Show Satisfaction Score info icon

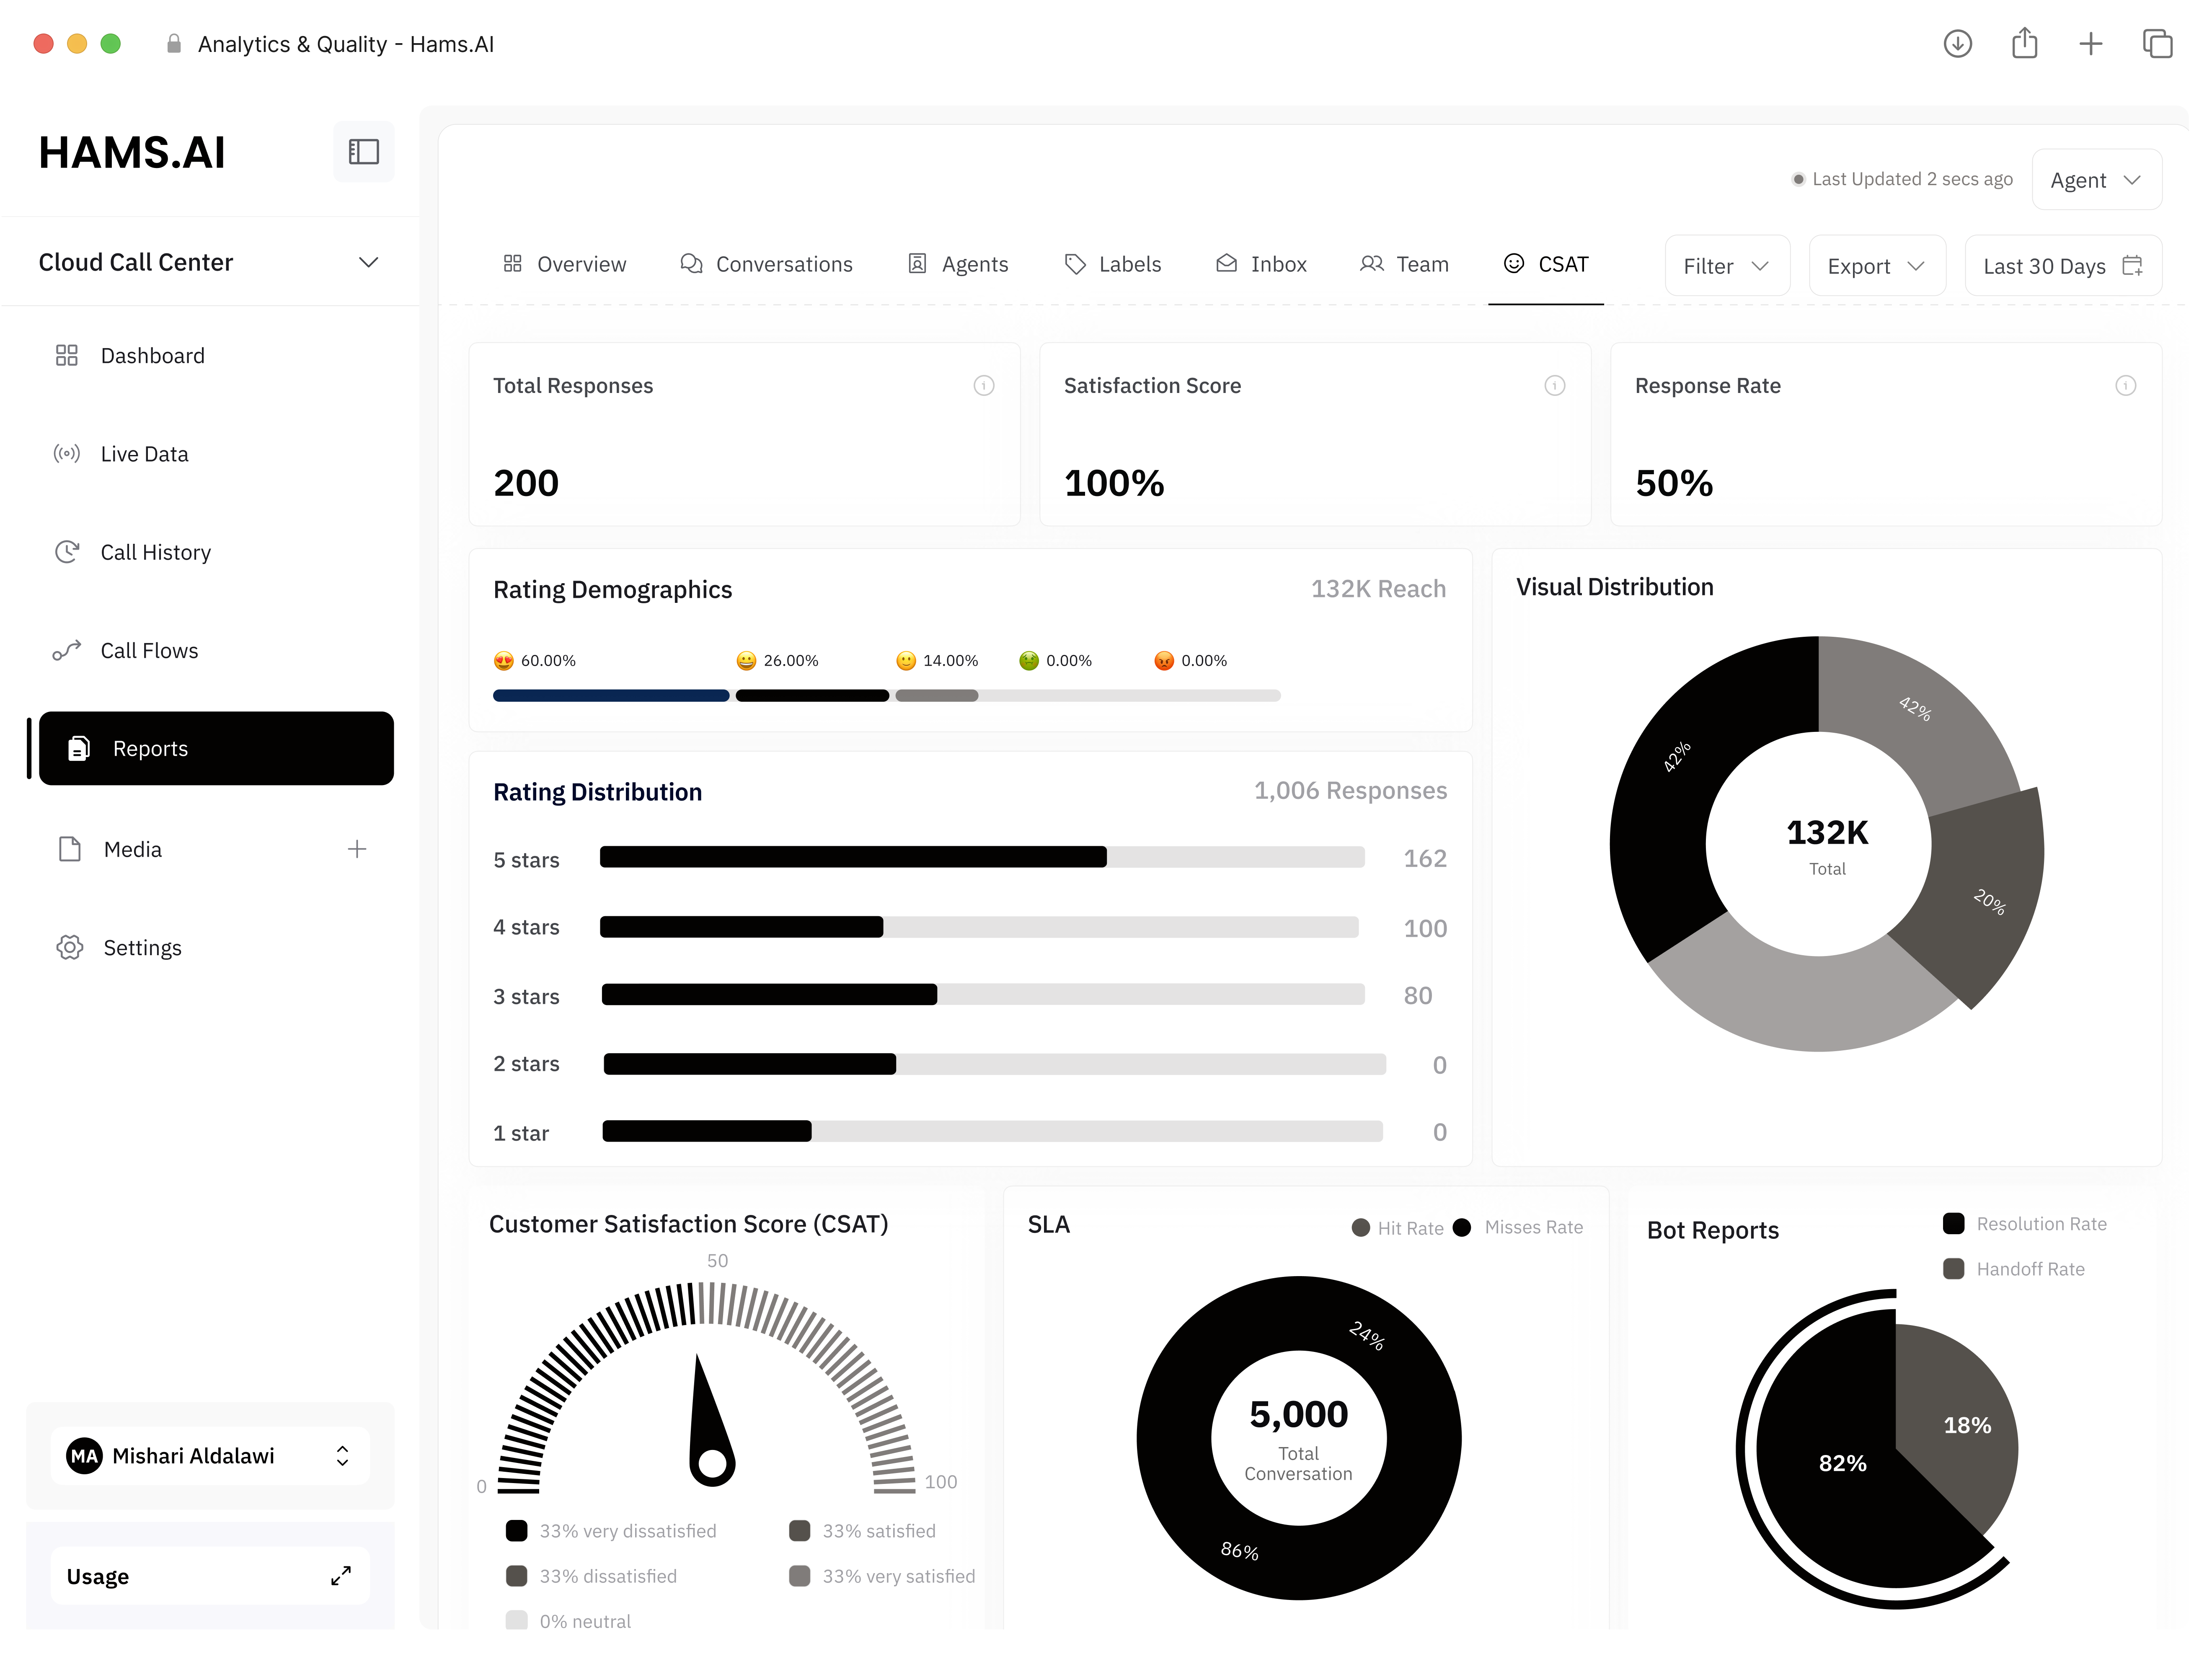[1555, 386]
